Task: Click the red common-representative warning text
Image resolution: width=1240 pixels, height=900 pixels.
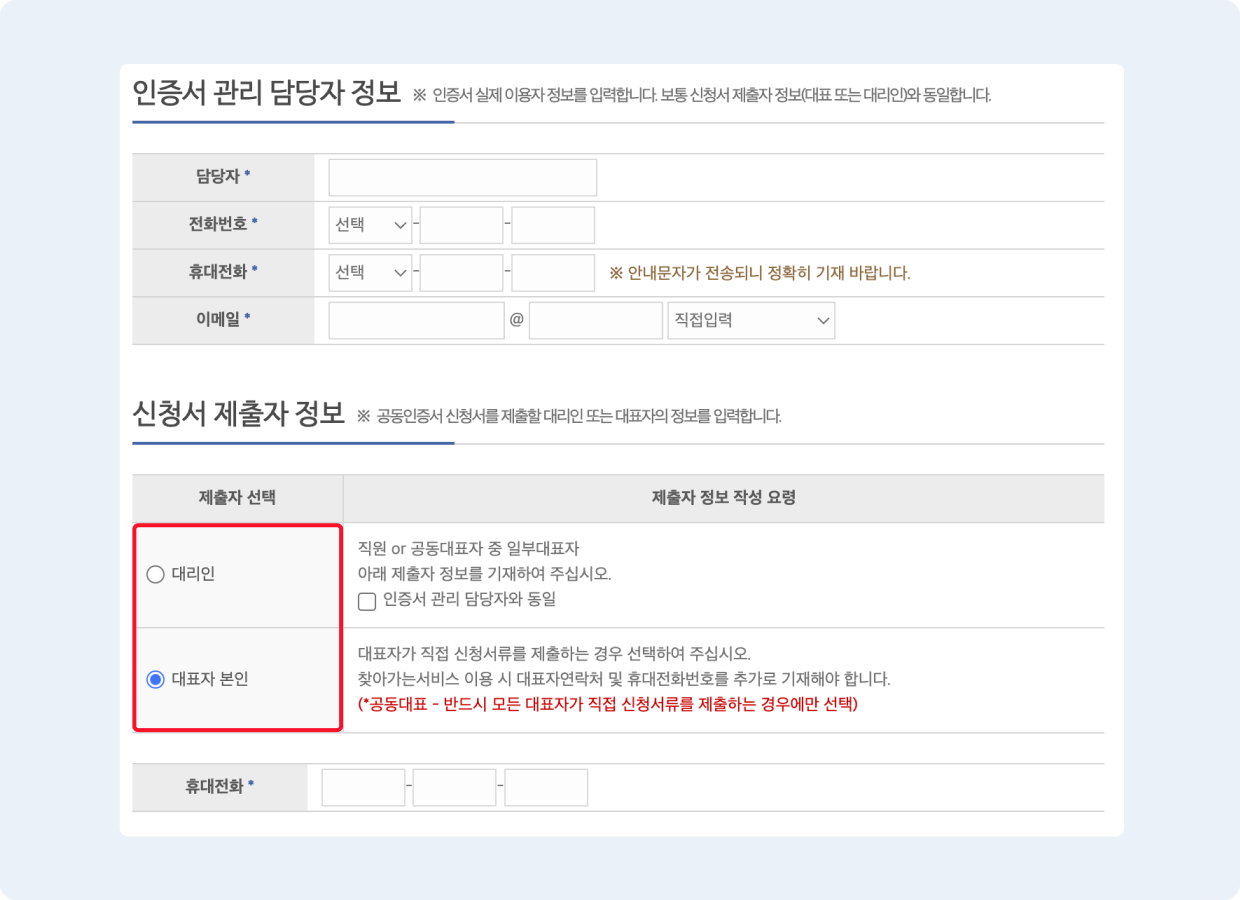Action: coord(608,708)
